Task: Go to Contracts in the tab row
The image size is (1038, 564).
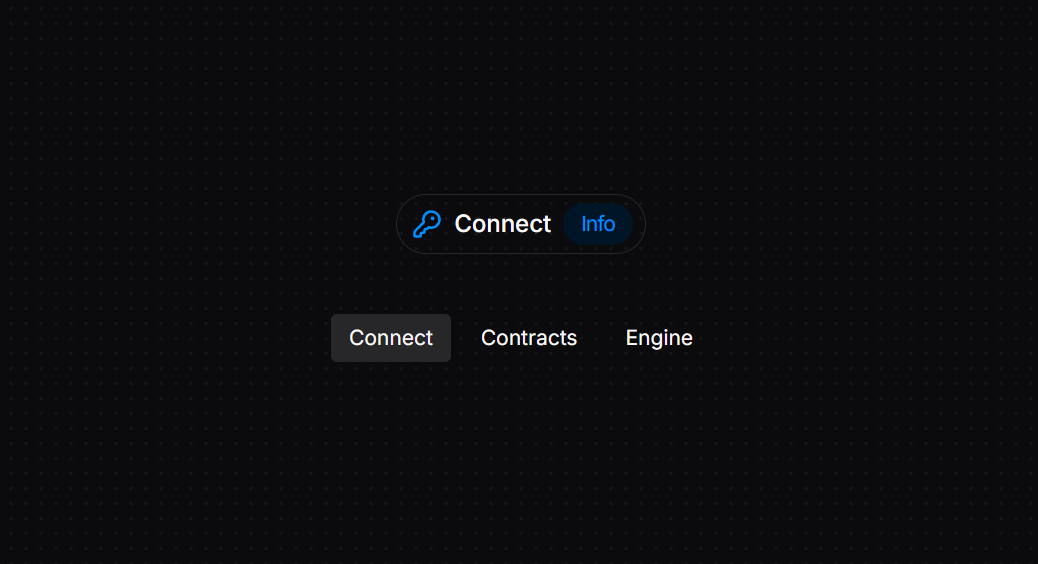Action: 529,338
